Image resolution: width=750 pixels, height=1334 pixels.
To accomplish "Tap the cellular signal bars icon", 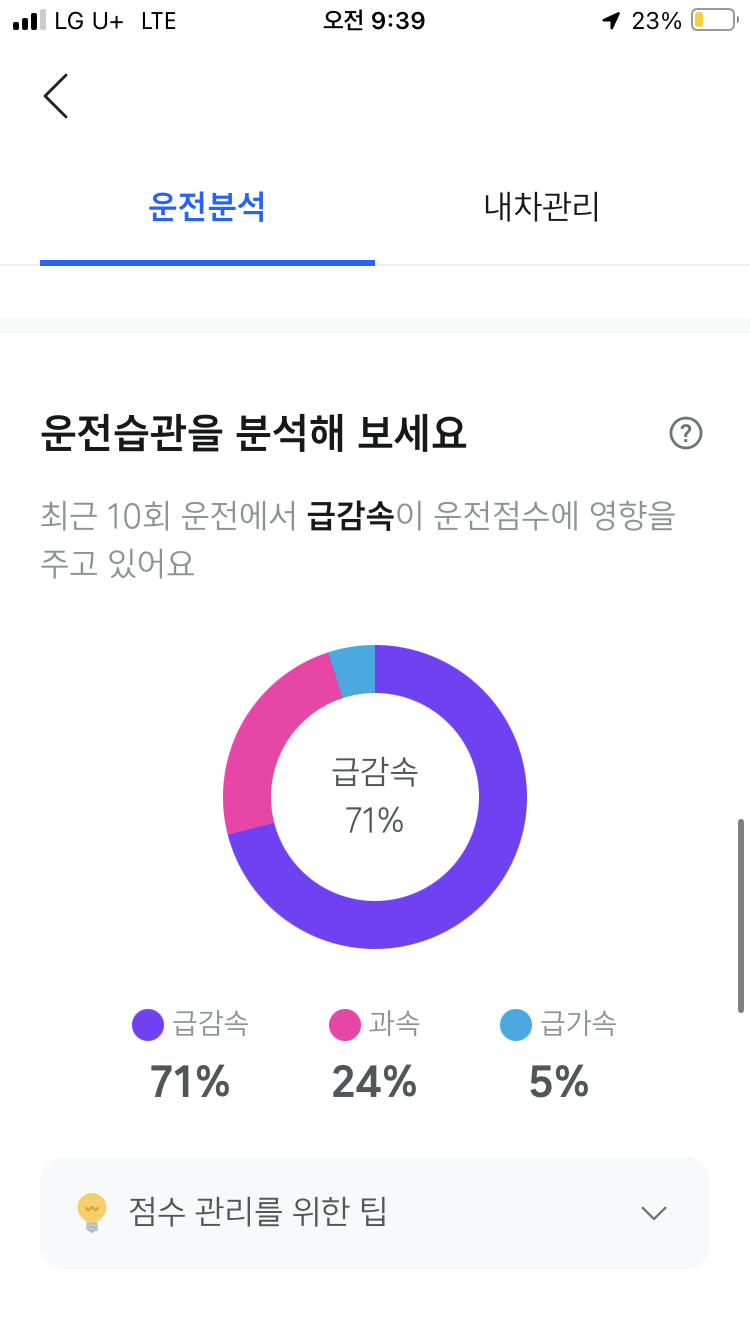I will tap(29, 21).
